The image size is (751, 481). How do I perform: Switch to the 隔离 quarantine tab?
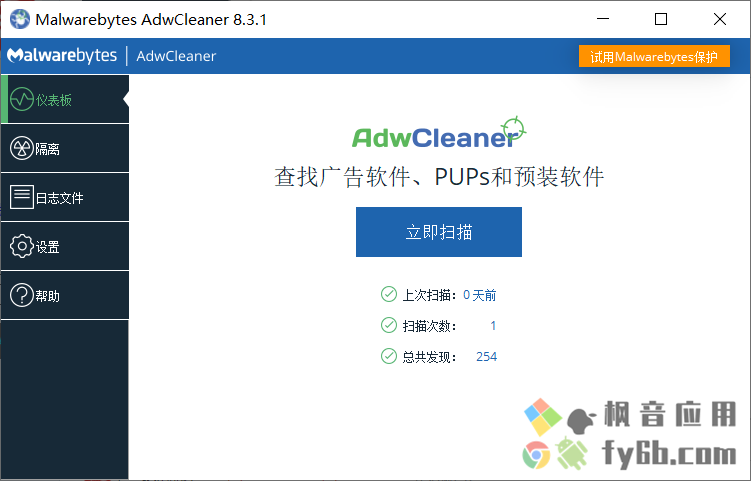(65, 148)
